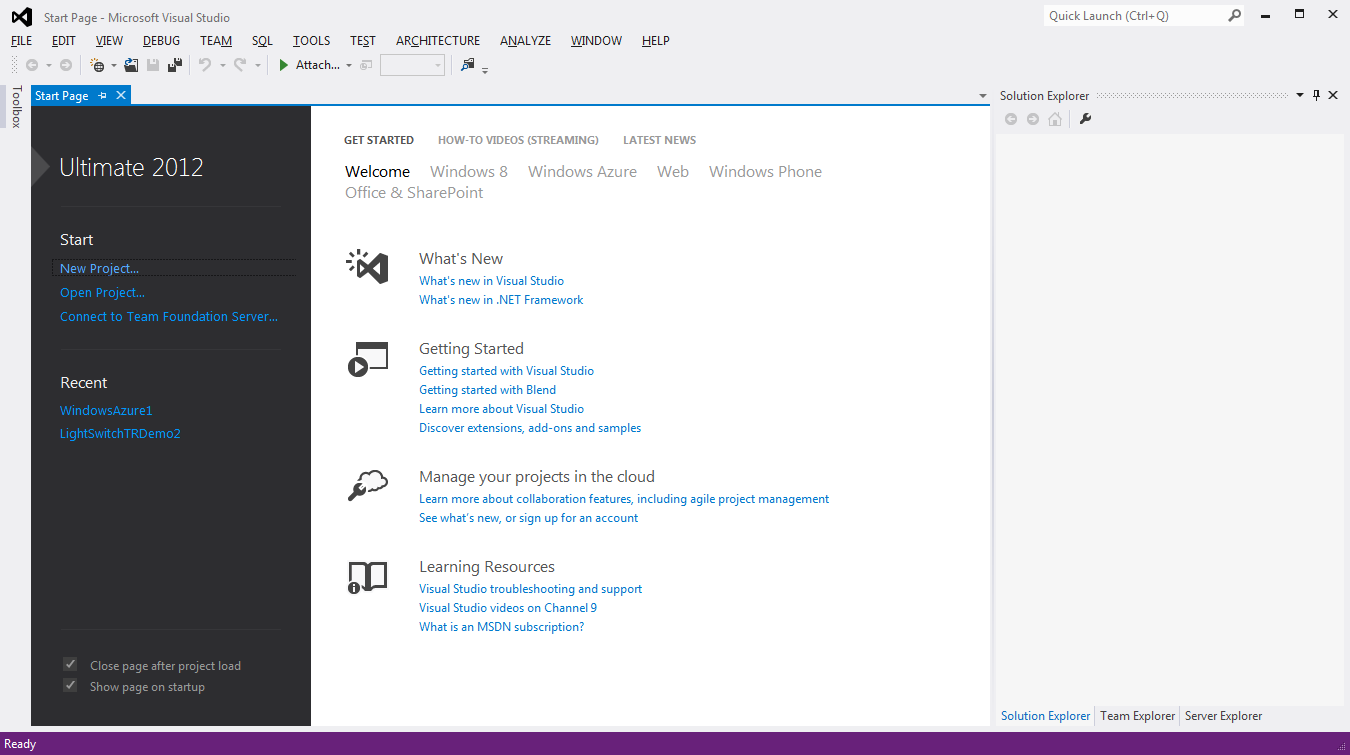Disable Show page on startup
1350x755 pixels.
[x=70, y=686]
